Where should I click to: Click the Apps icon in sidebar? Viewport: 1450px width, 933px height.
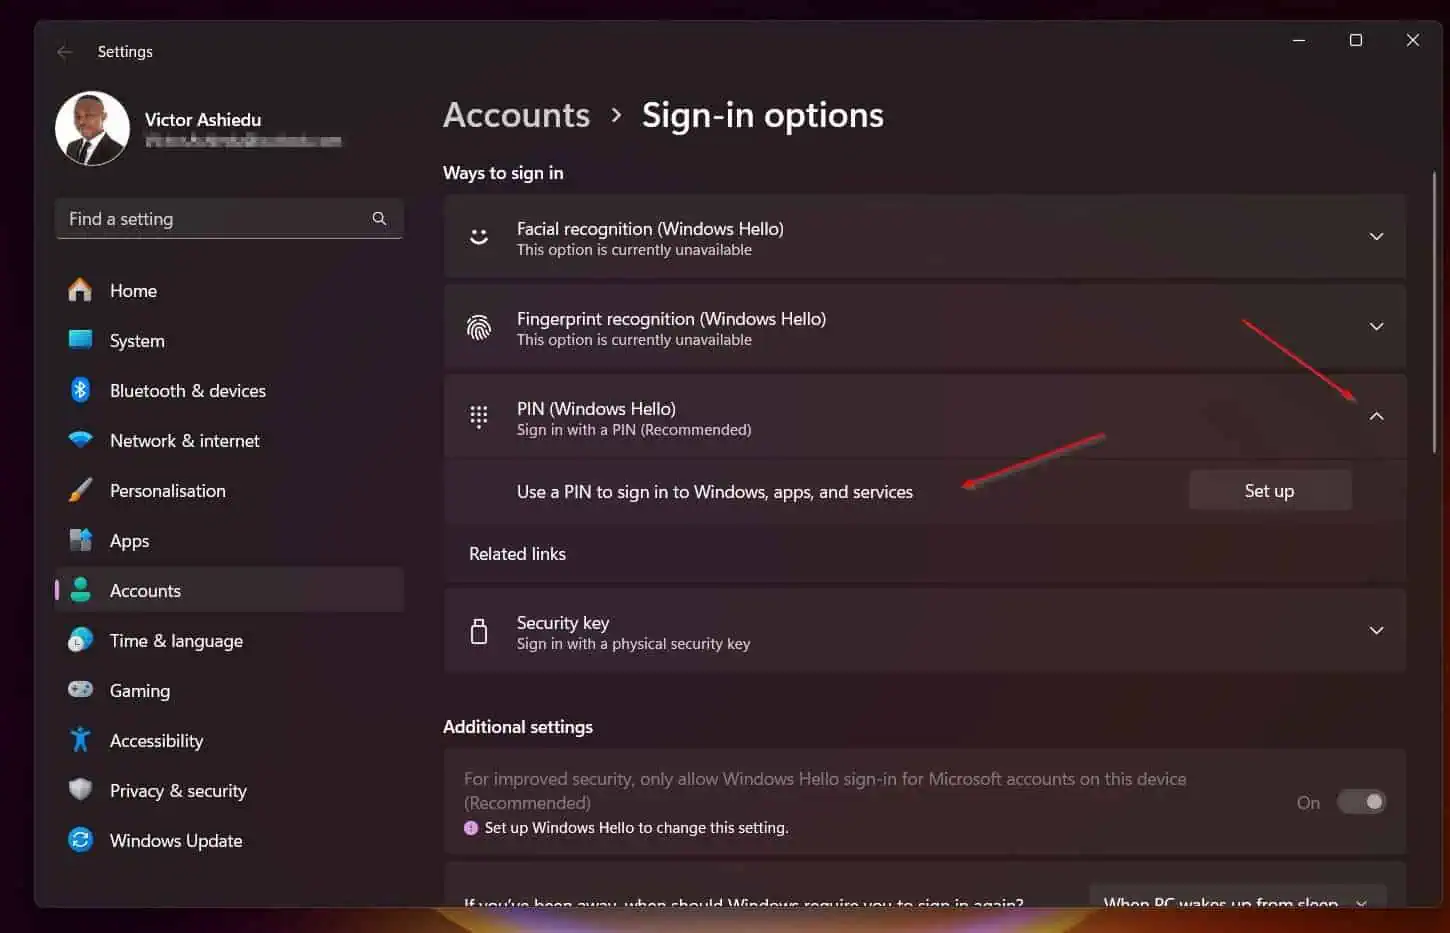[x=80, y=540]
